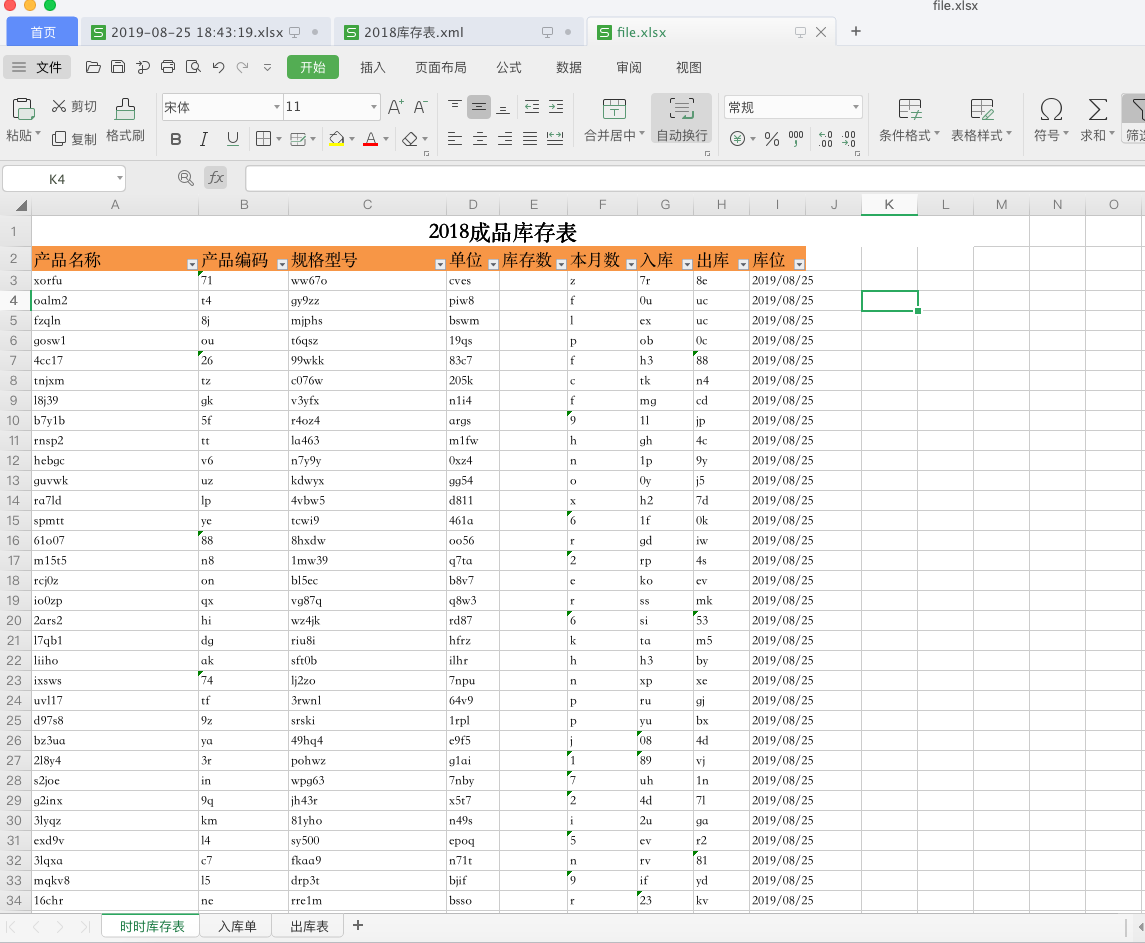Switch to the 页面布局 ribbon tab
The height and width of the screenshot is (943, 1145).
coord(440,67)
